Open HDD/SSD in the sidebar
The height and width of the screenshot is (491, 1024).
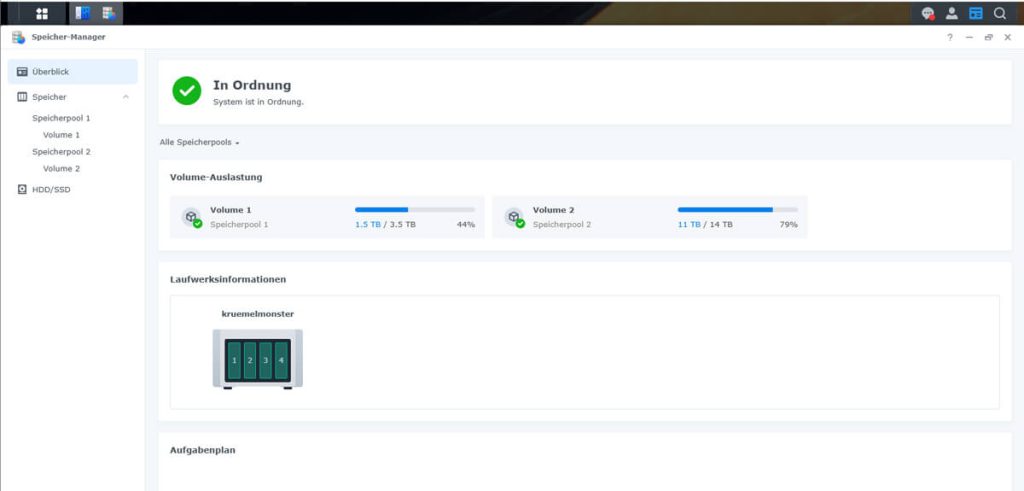[x=51, y=189]
